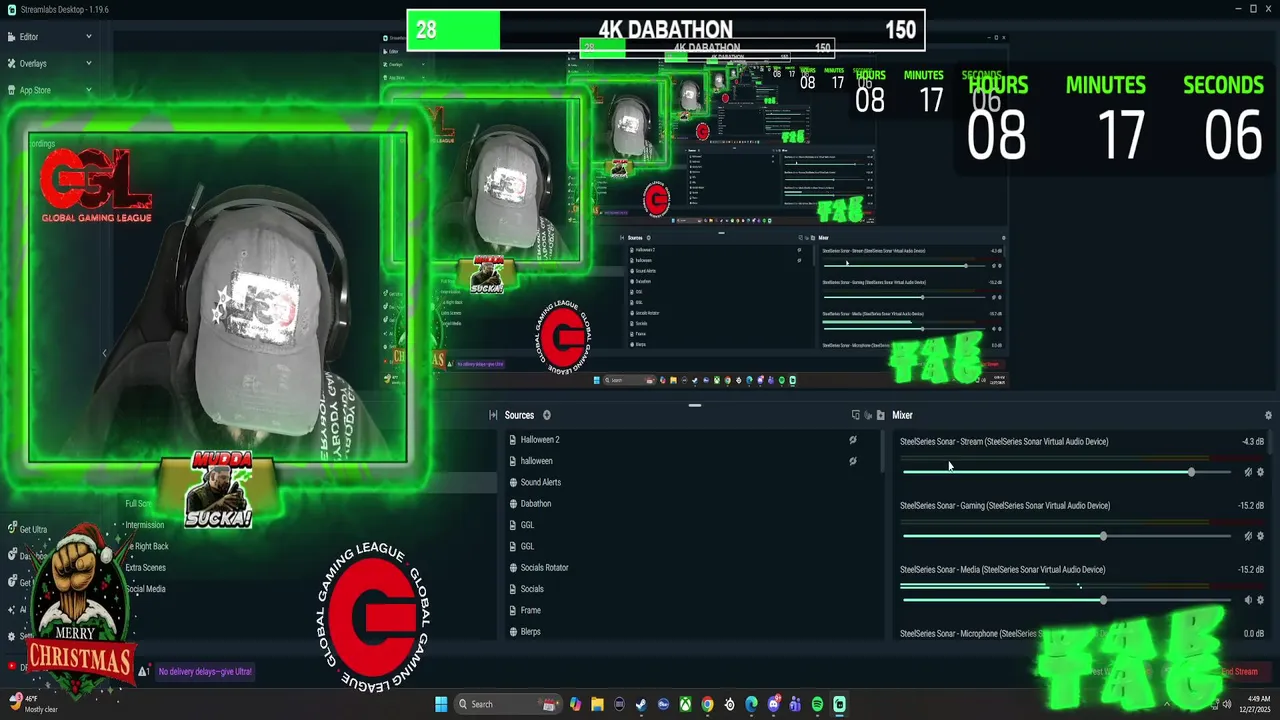Click No delivery delays give Ultra banner
The image size is (1280, 720).
pyautogui.click(x=205, y=672)
